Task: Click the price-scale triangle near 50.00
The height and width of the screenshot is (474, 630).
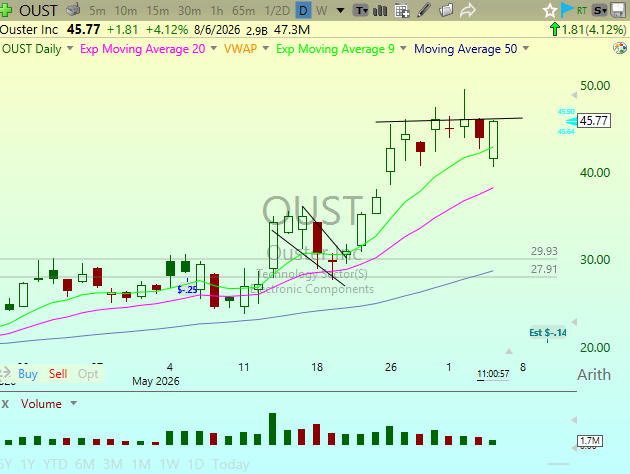Action: tap(575, 95)
